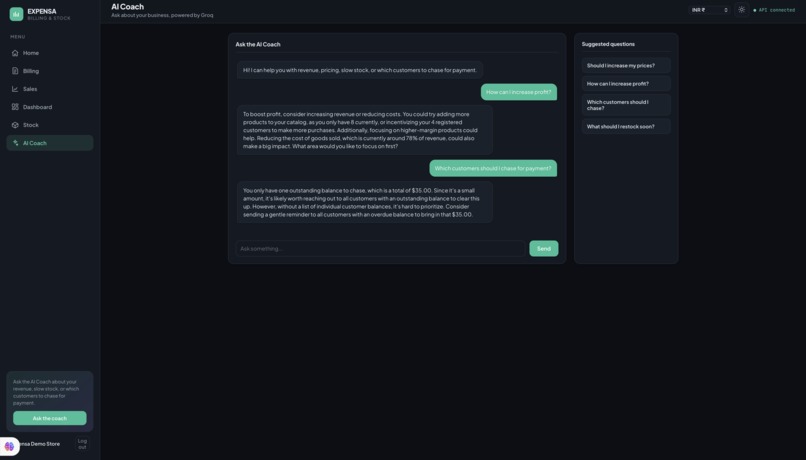Click the 'AI Coach' page title
Screen dimensions: 806x460
(127, 7)
